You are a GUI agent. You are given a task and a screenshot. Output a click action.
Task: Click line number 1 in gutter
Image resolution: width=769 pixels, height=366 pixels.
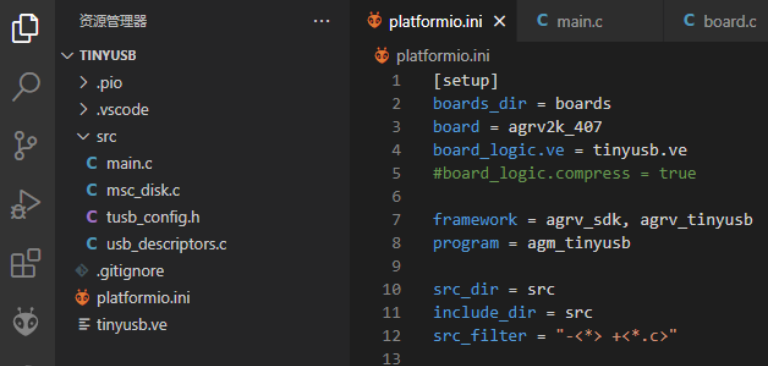pyautogui.click(x=396, y=80)
